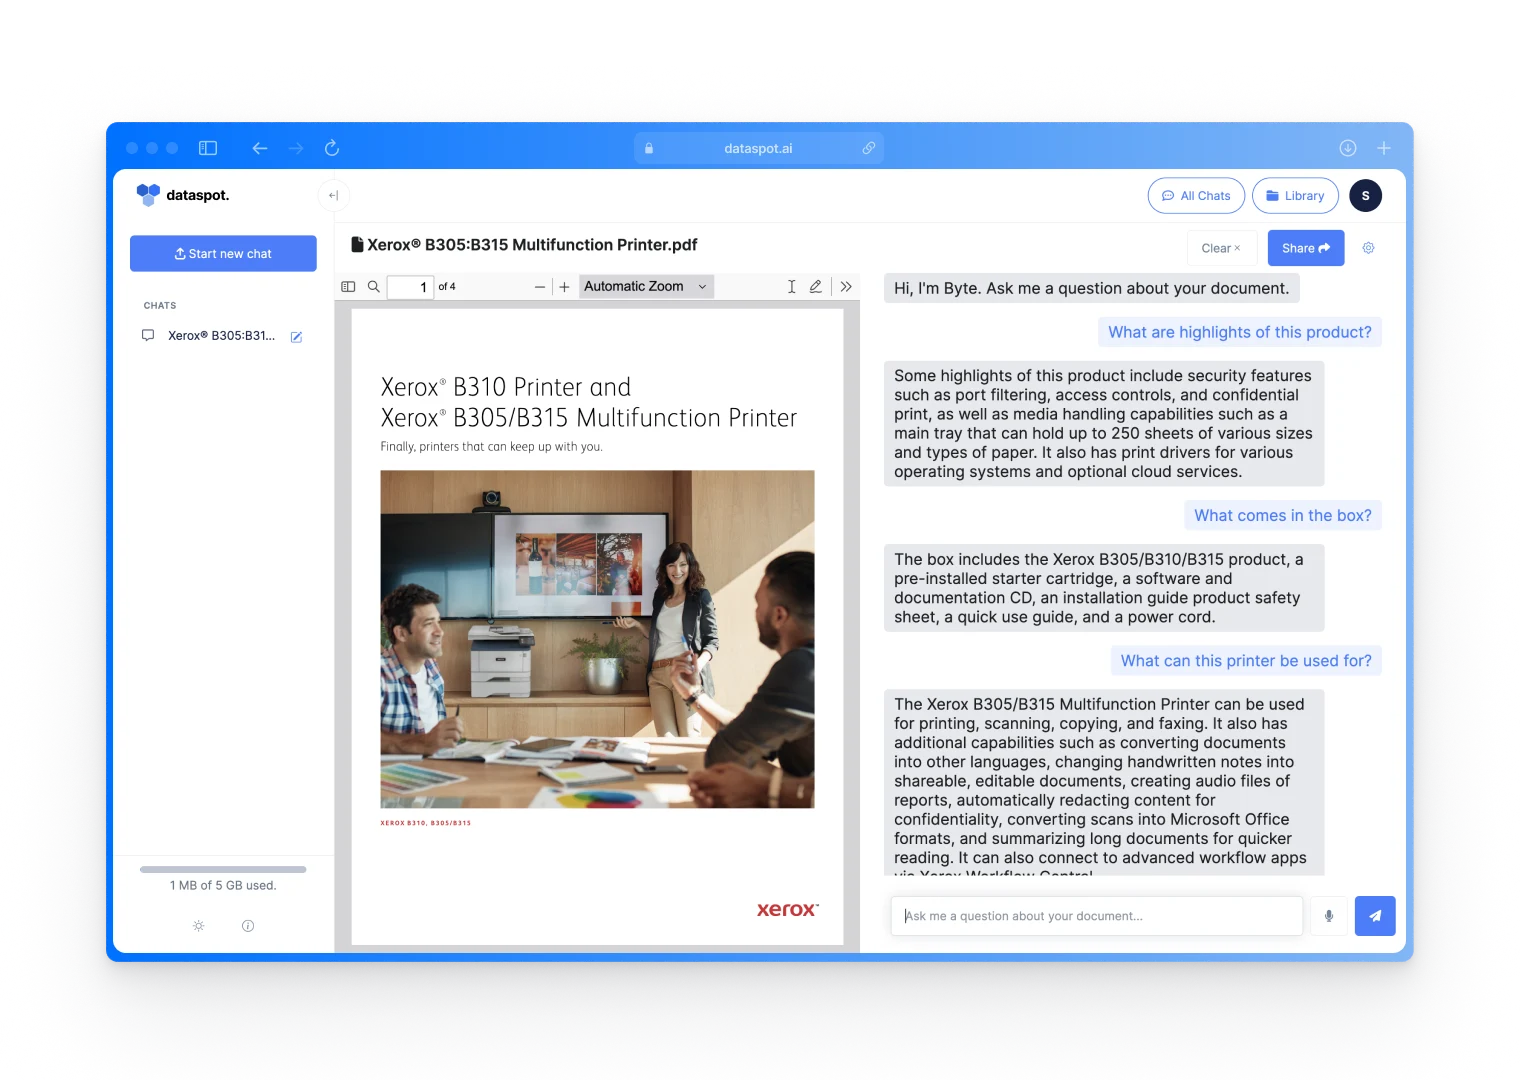The image size is (1520, 1080).
Task: Click message 'What are highlights of this product?'
Action: pos(1240,332)
